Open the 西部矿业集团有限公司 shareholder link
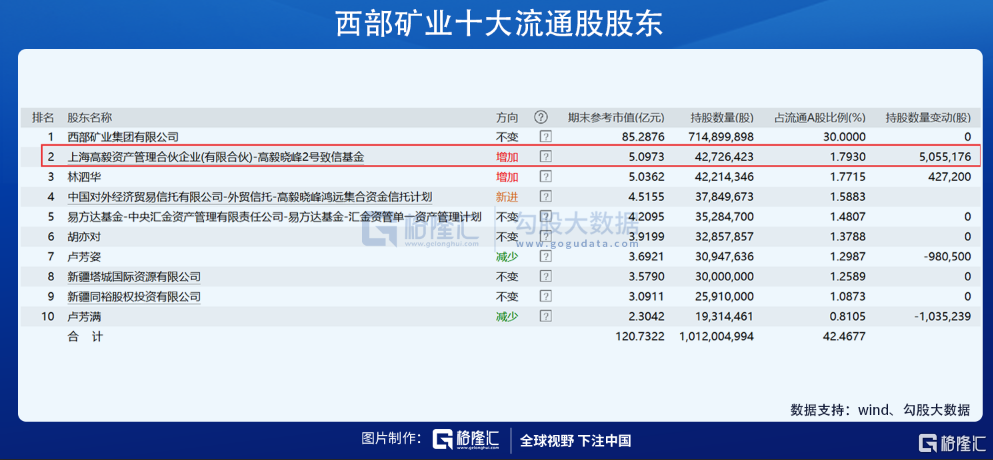 pos(122,136)
